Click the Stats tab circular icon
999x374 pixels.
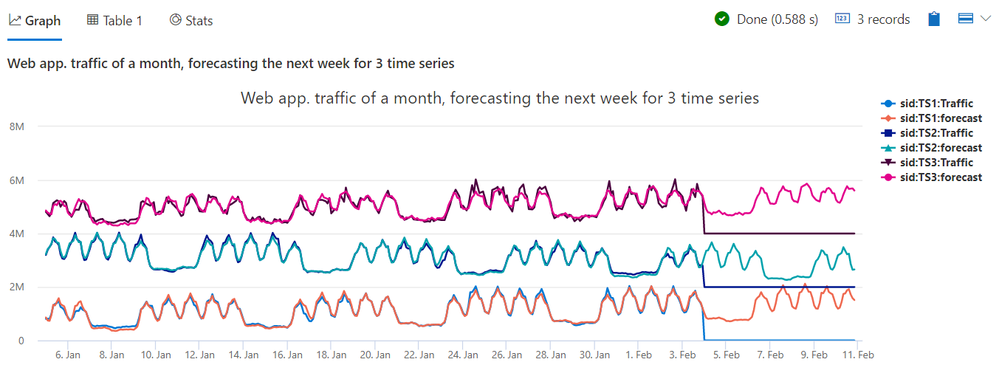(175, 20)
